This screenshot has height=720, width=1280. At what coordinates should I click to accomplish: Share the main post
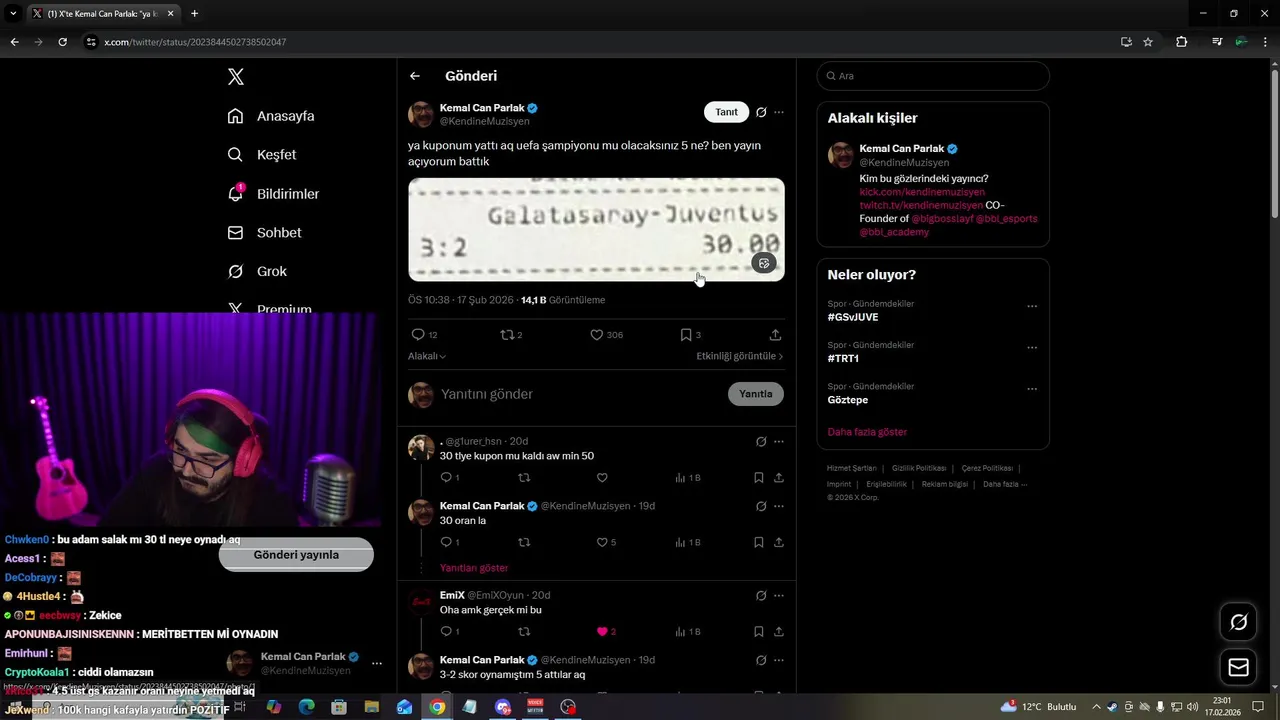tap(775, 335)
